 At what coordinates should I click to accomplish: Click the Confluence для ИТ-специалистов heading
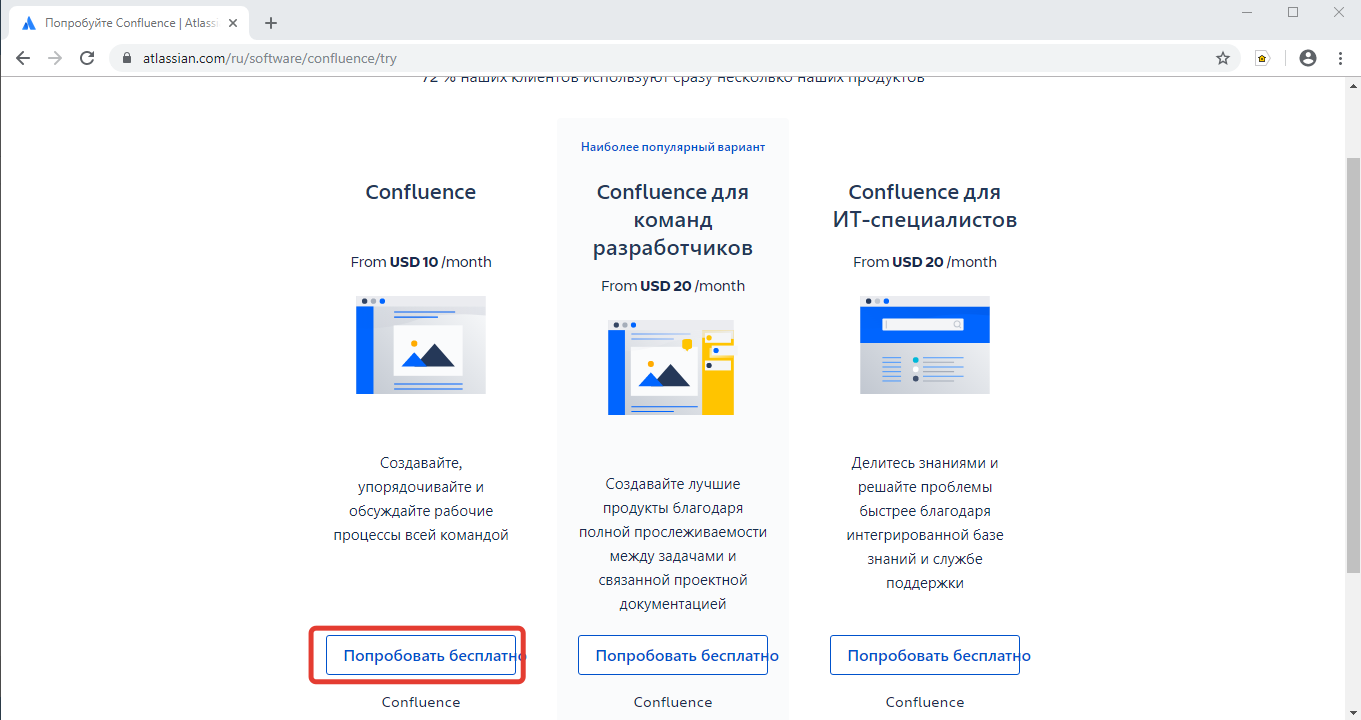coord(925,205)
